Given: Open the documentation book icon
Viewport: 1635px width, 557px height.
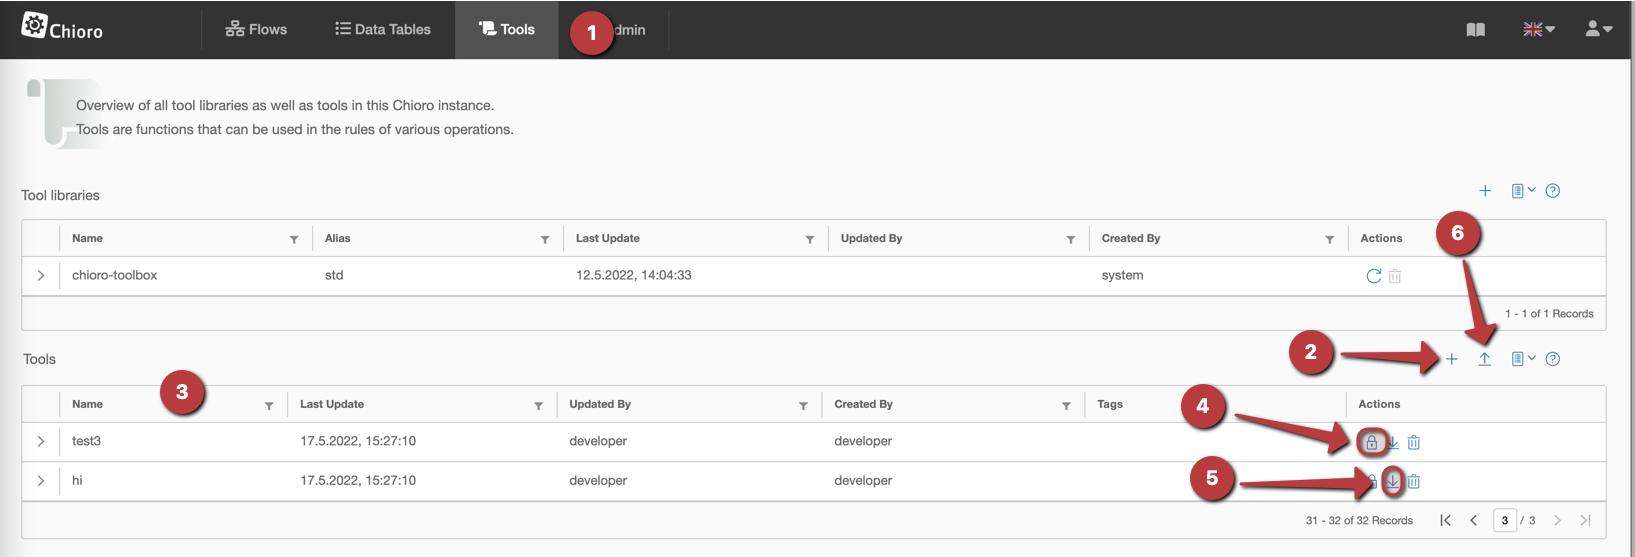Looking at the screenshot, I should pyautogui.click(x=1475, y=30).
